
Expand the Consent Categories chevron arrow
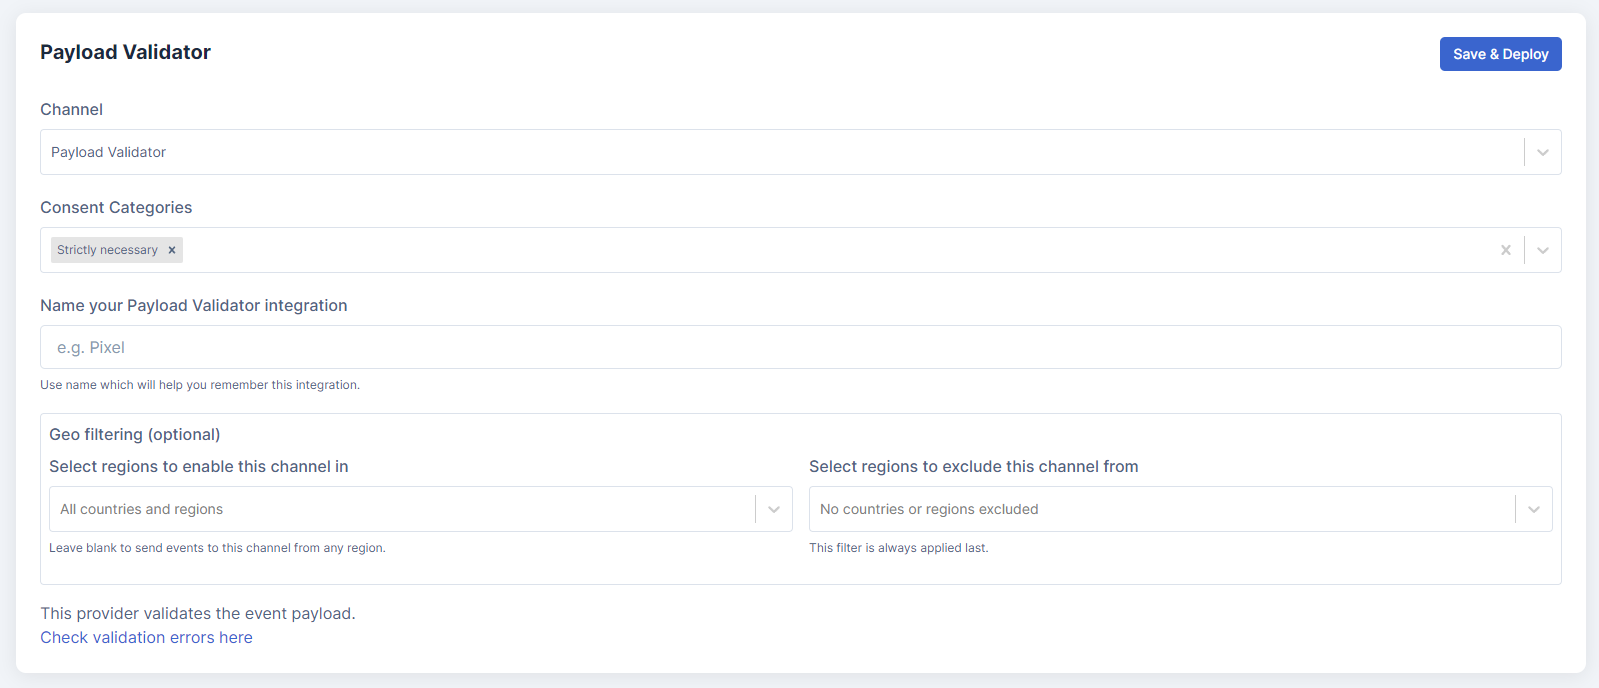1542,250
